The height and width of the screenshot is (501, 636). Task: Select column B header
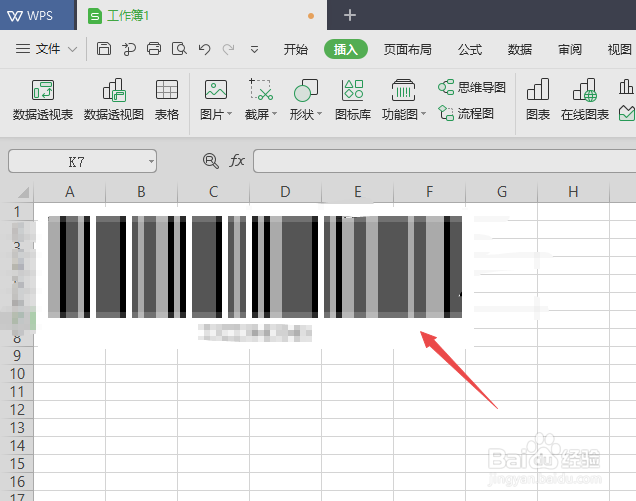click(x=141, y=192)
